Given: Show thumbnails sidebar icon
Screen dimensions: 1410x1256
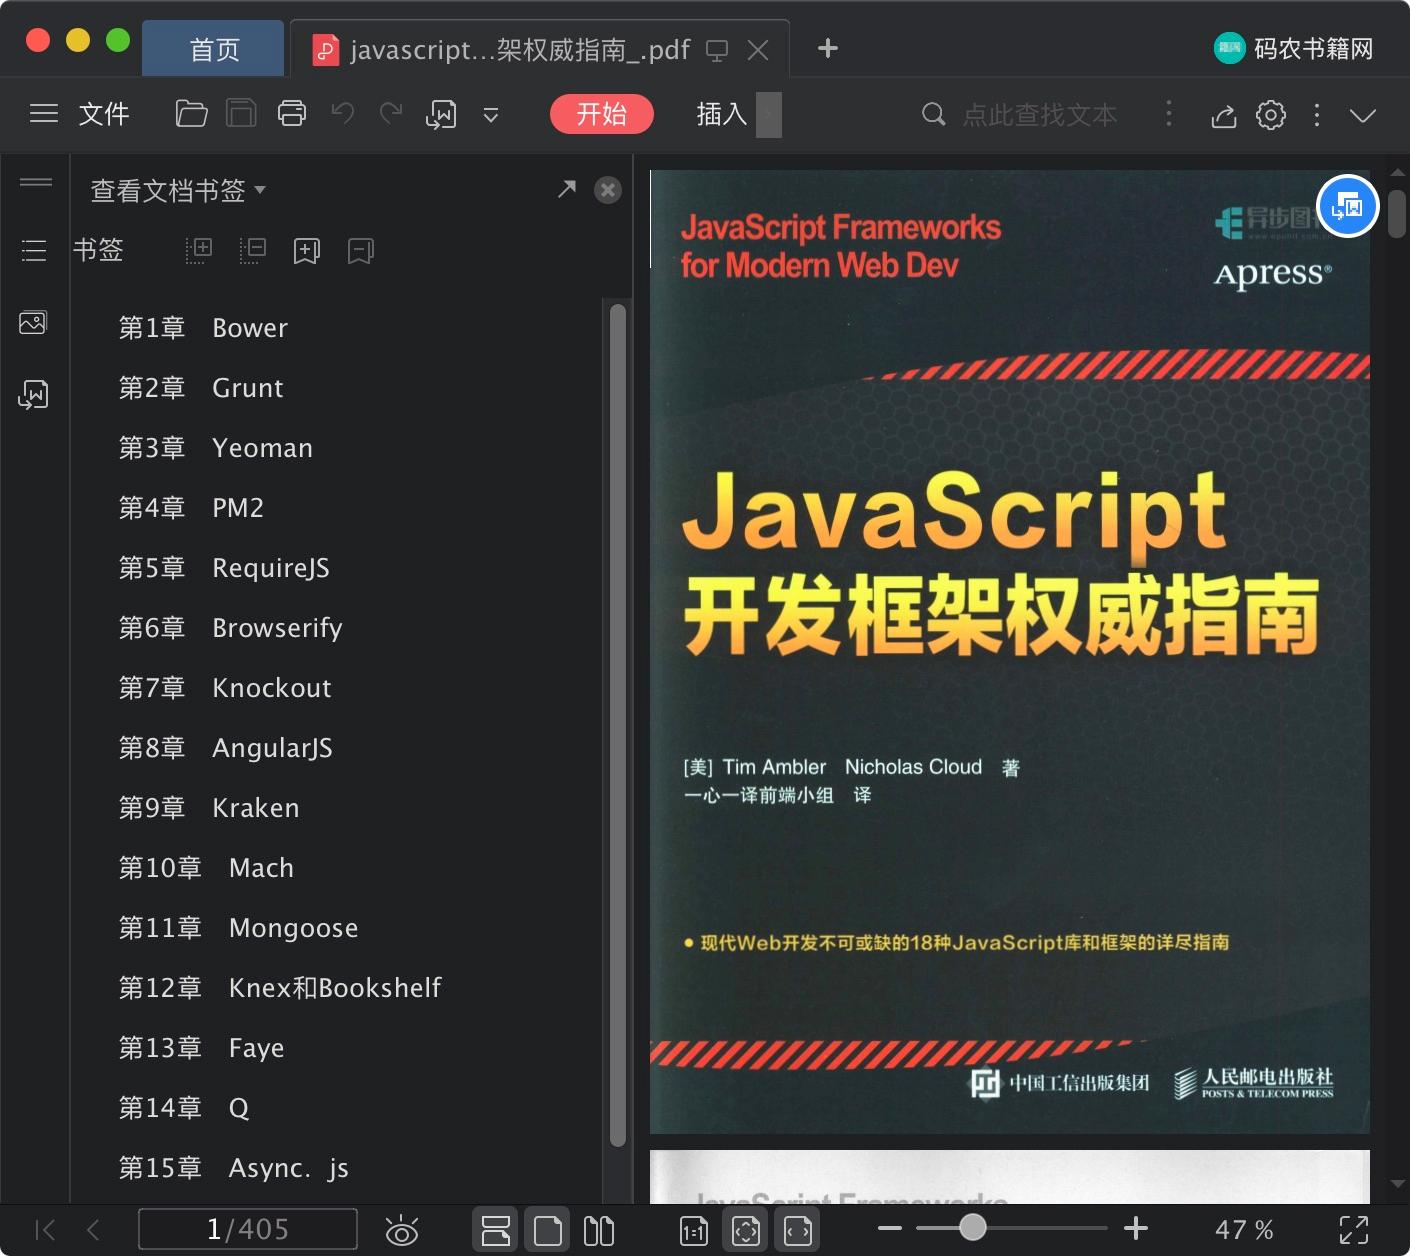Looking at the screenshot, I should [x=33, y=323].
